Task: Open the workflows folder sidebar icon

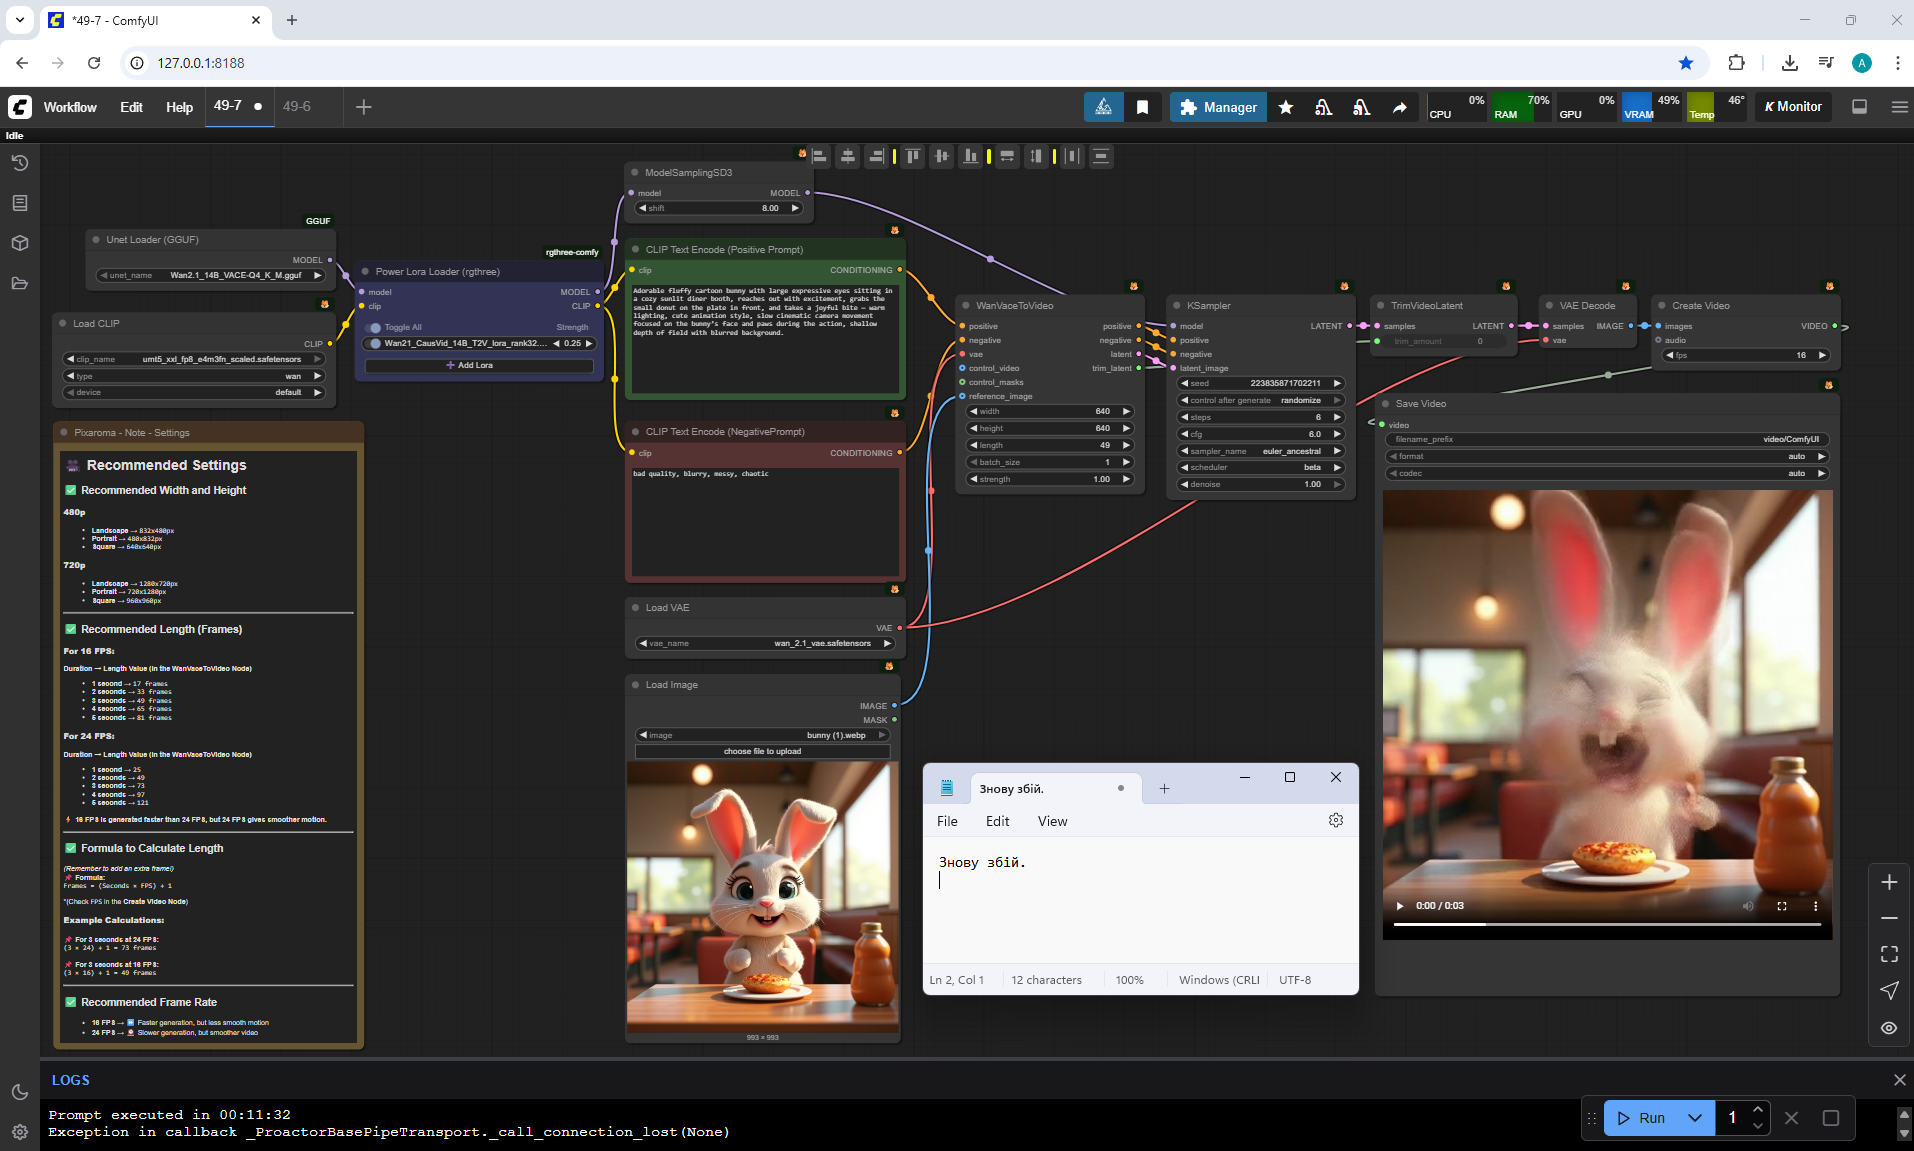Action: [20, 283]
